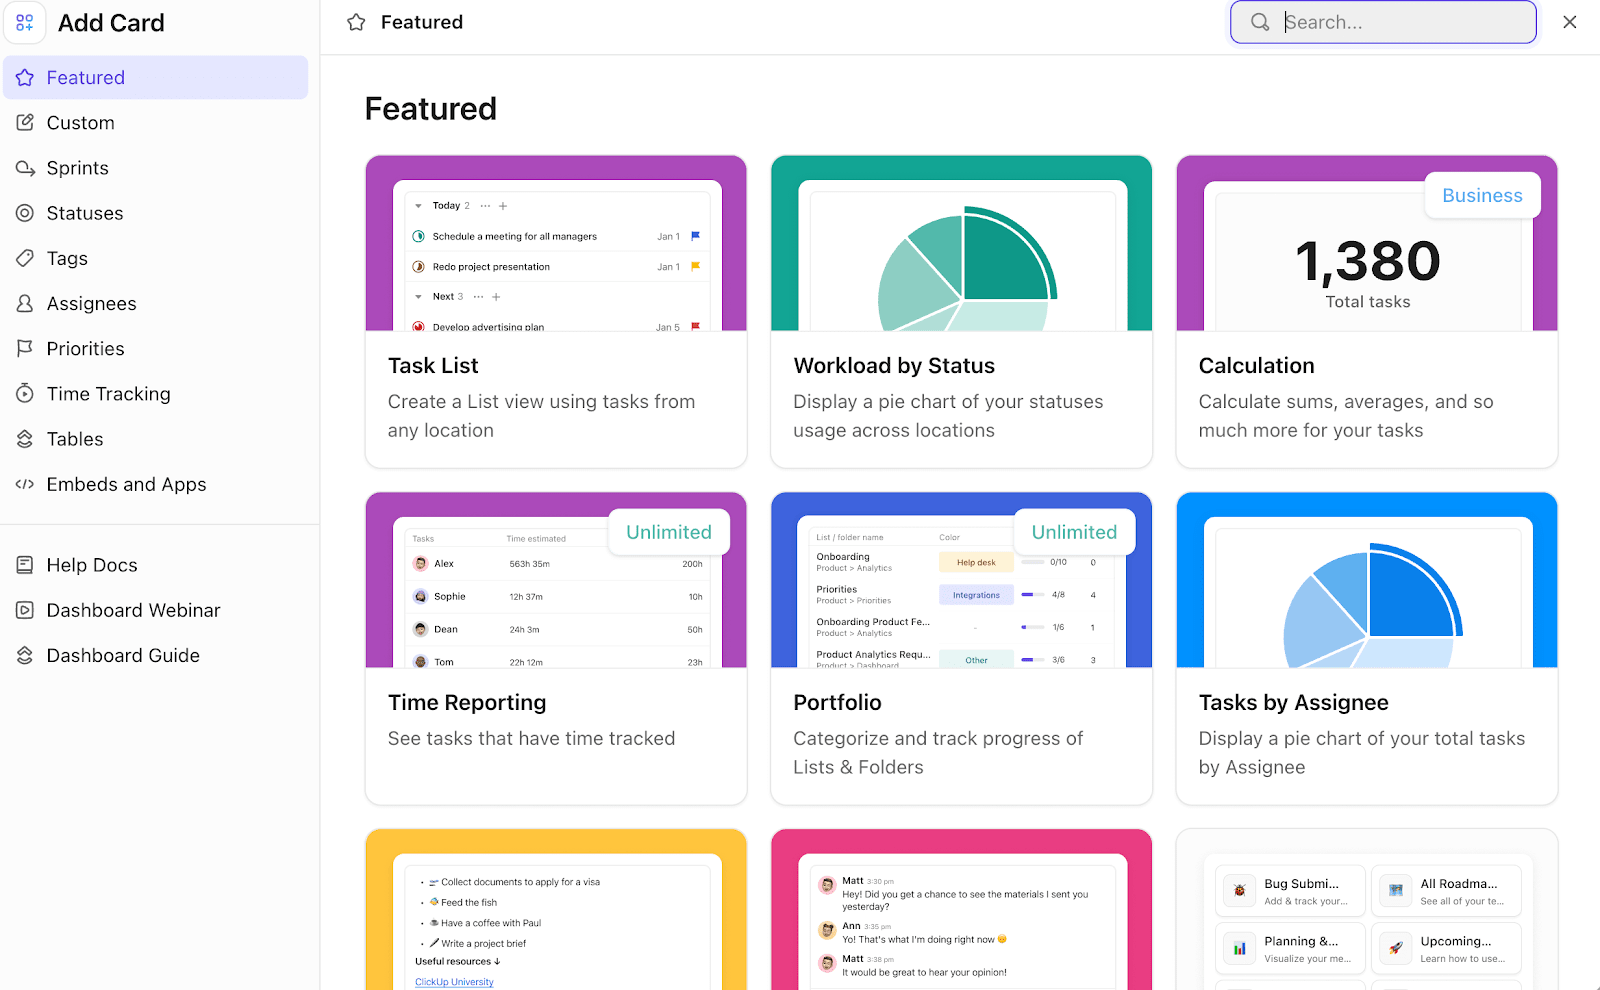Click the star icon in the top header
Screen dimensions: 1600x990
(x=356, y=22)
